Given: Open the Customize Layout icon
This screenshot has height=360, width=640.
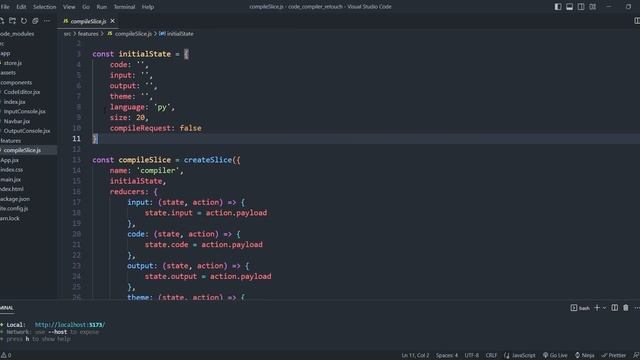Looking at the screenshot, I should (592, 7).
